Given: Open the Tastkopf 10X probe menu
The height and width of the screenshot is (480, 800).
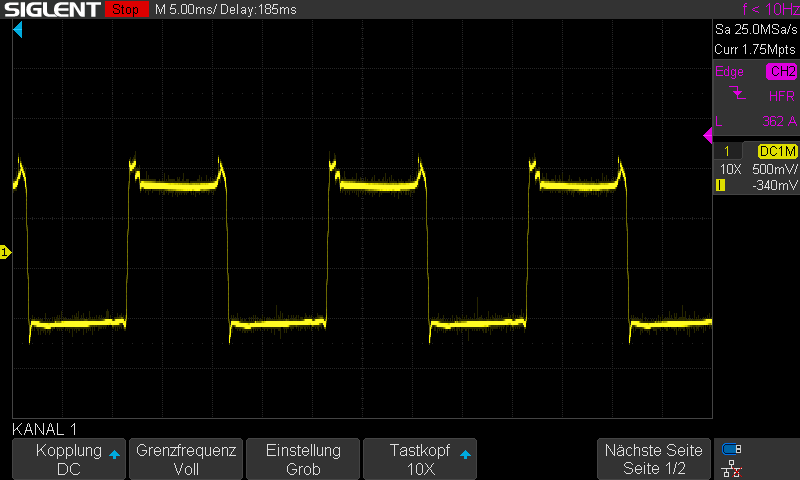Looking at the screenshot, I should point(420,459).
